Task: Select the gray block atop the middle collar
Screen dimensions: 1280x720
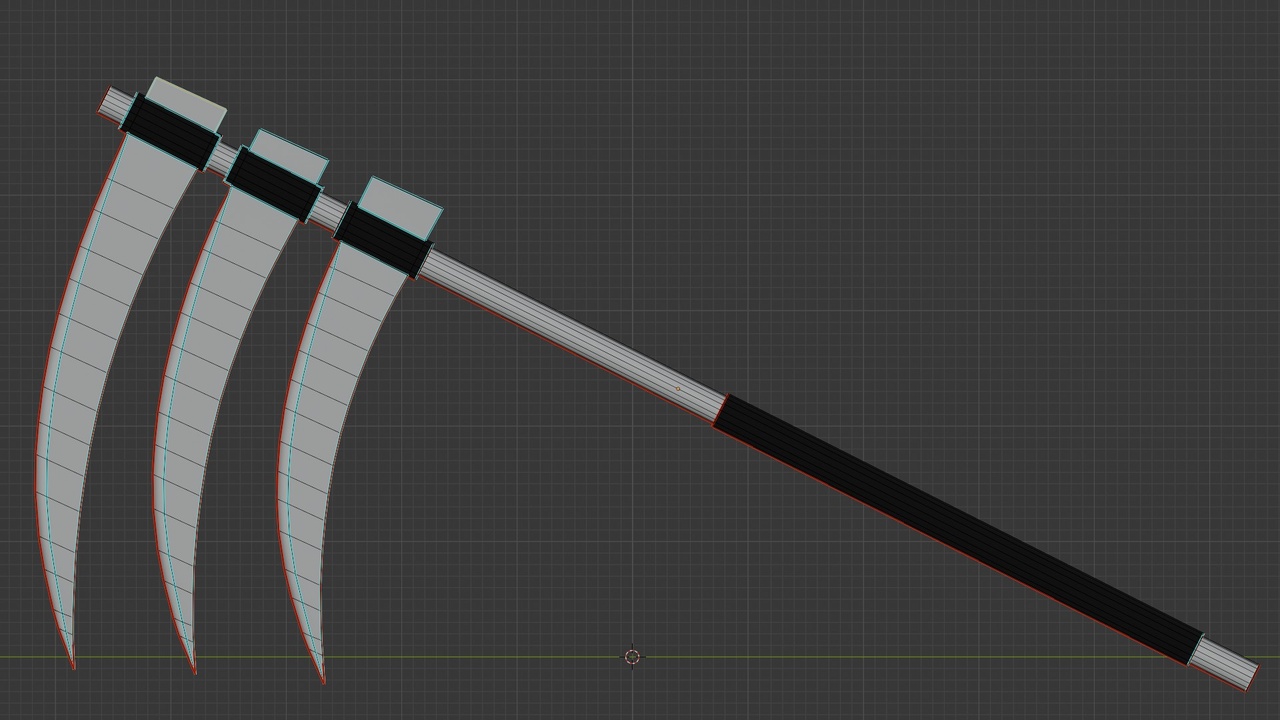Action: click(289, 156)
